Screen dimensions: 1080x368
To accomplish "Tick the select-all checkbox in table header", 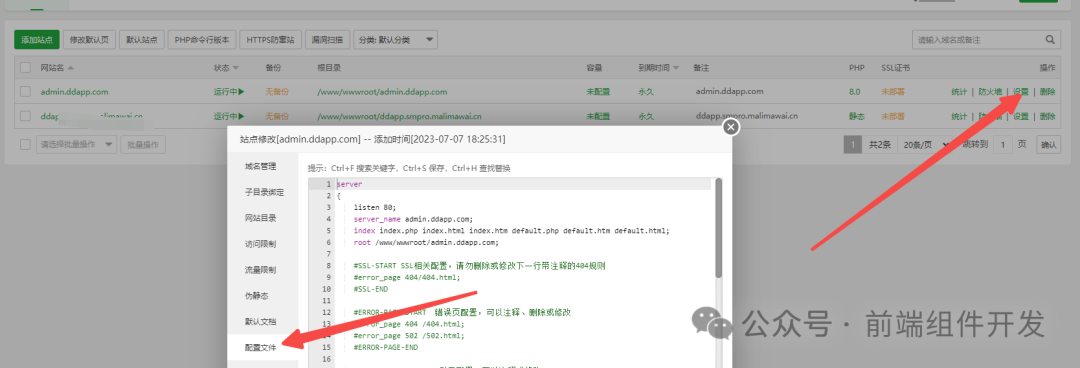I will (x=25, y=68).
